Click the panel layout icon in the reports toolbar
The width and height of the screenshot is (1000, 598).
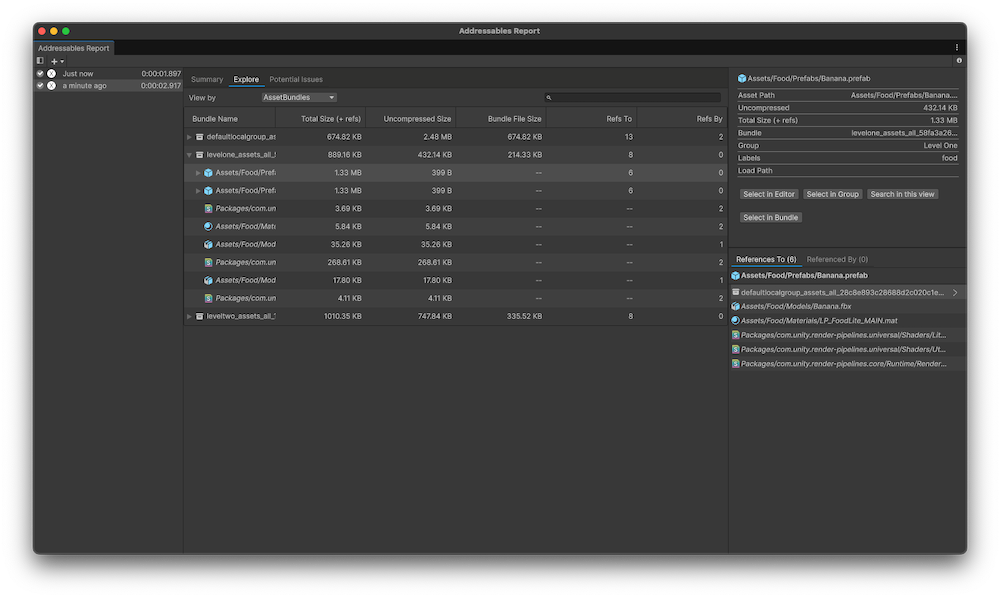tap(39, 60)
